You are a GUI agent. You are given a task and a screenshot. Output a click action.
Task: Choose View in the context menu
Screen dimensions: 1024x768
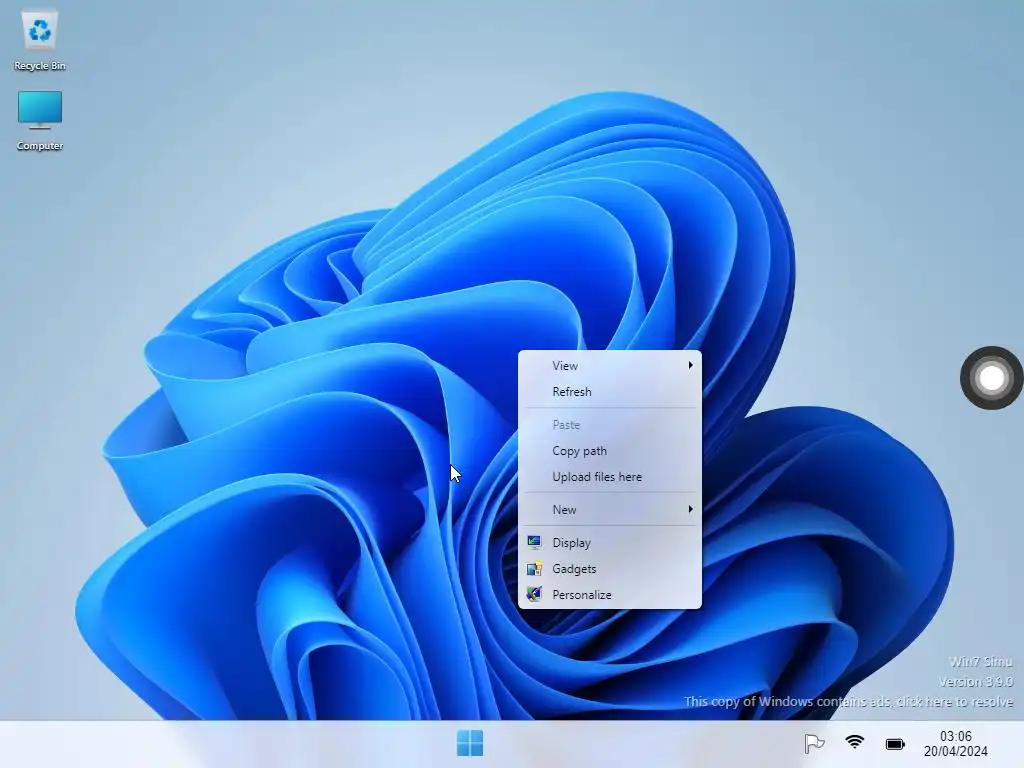610,366
